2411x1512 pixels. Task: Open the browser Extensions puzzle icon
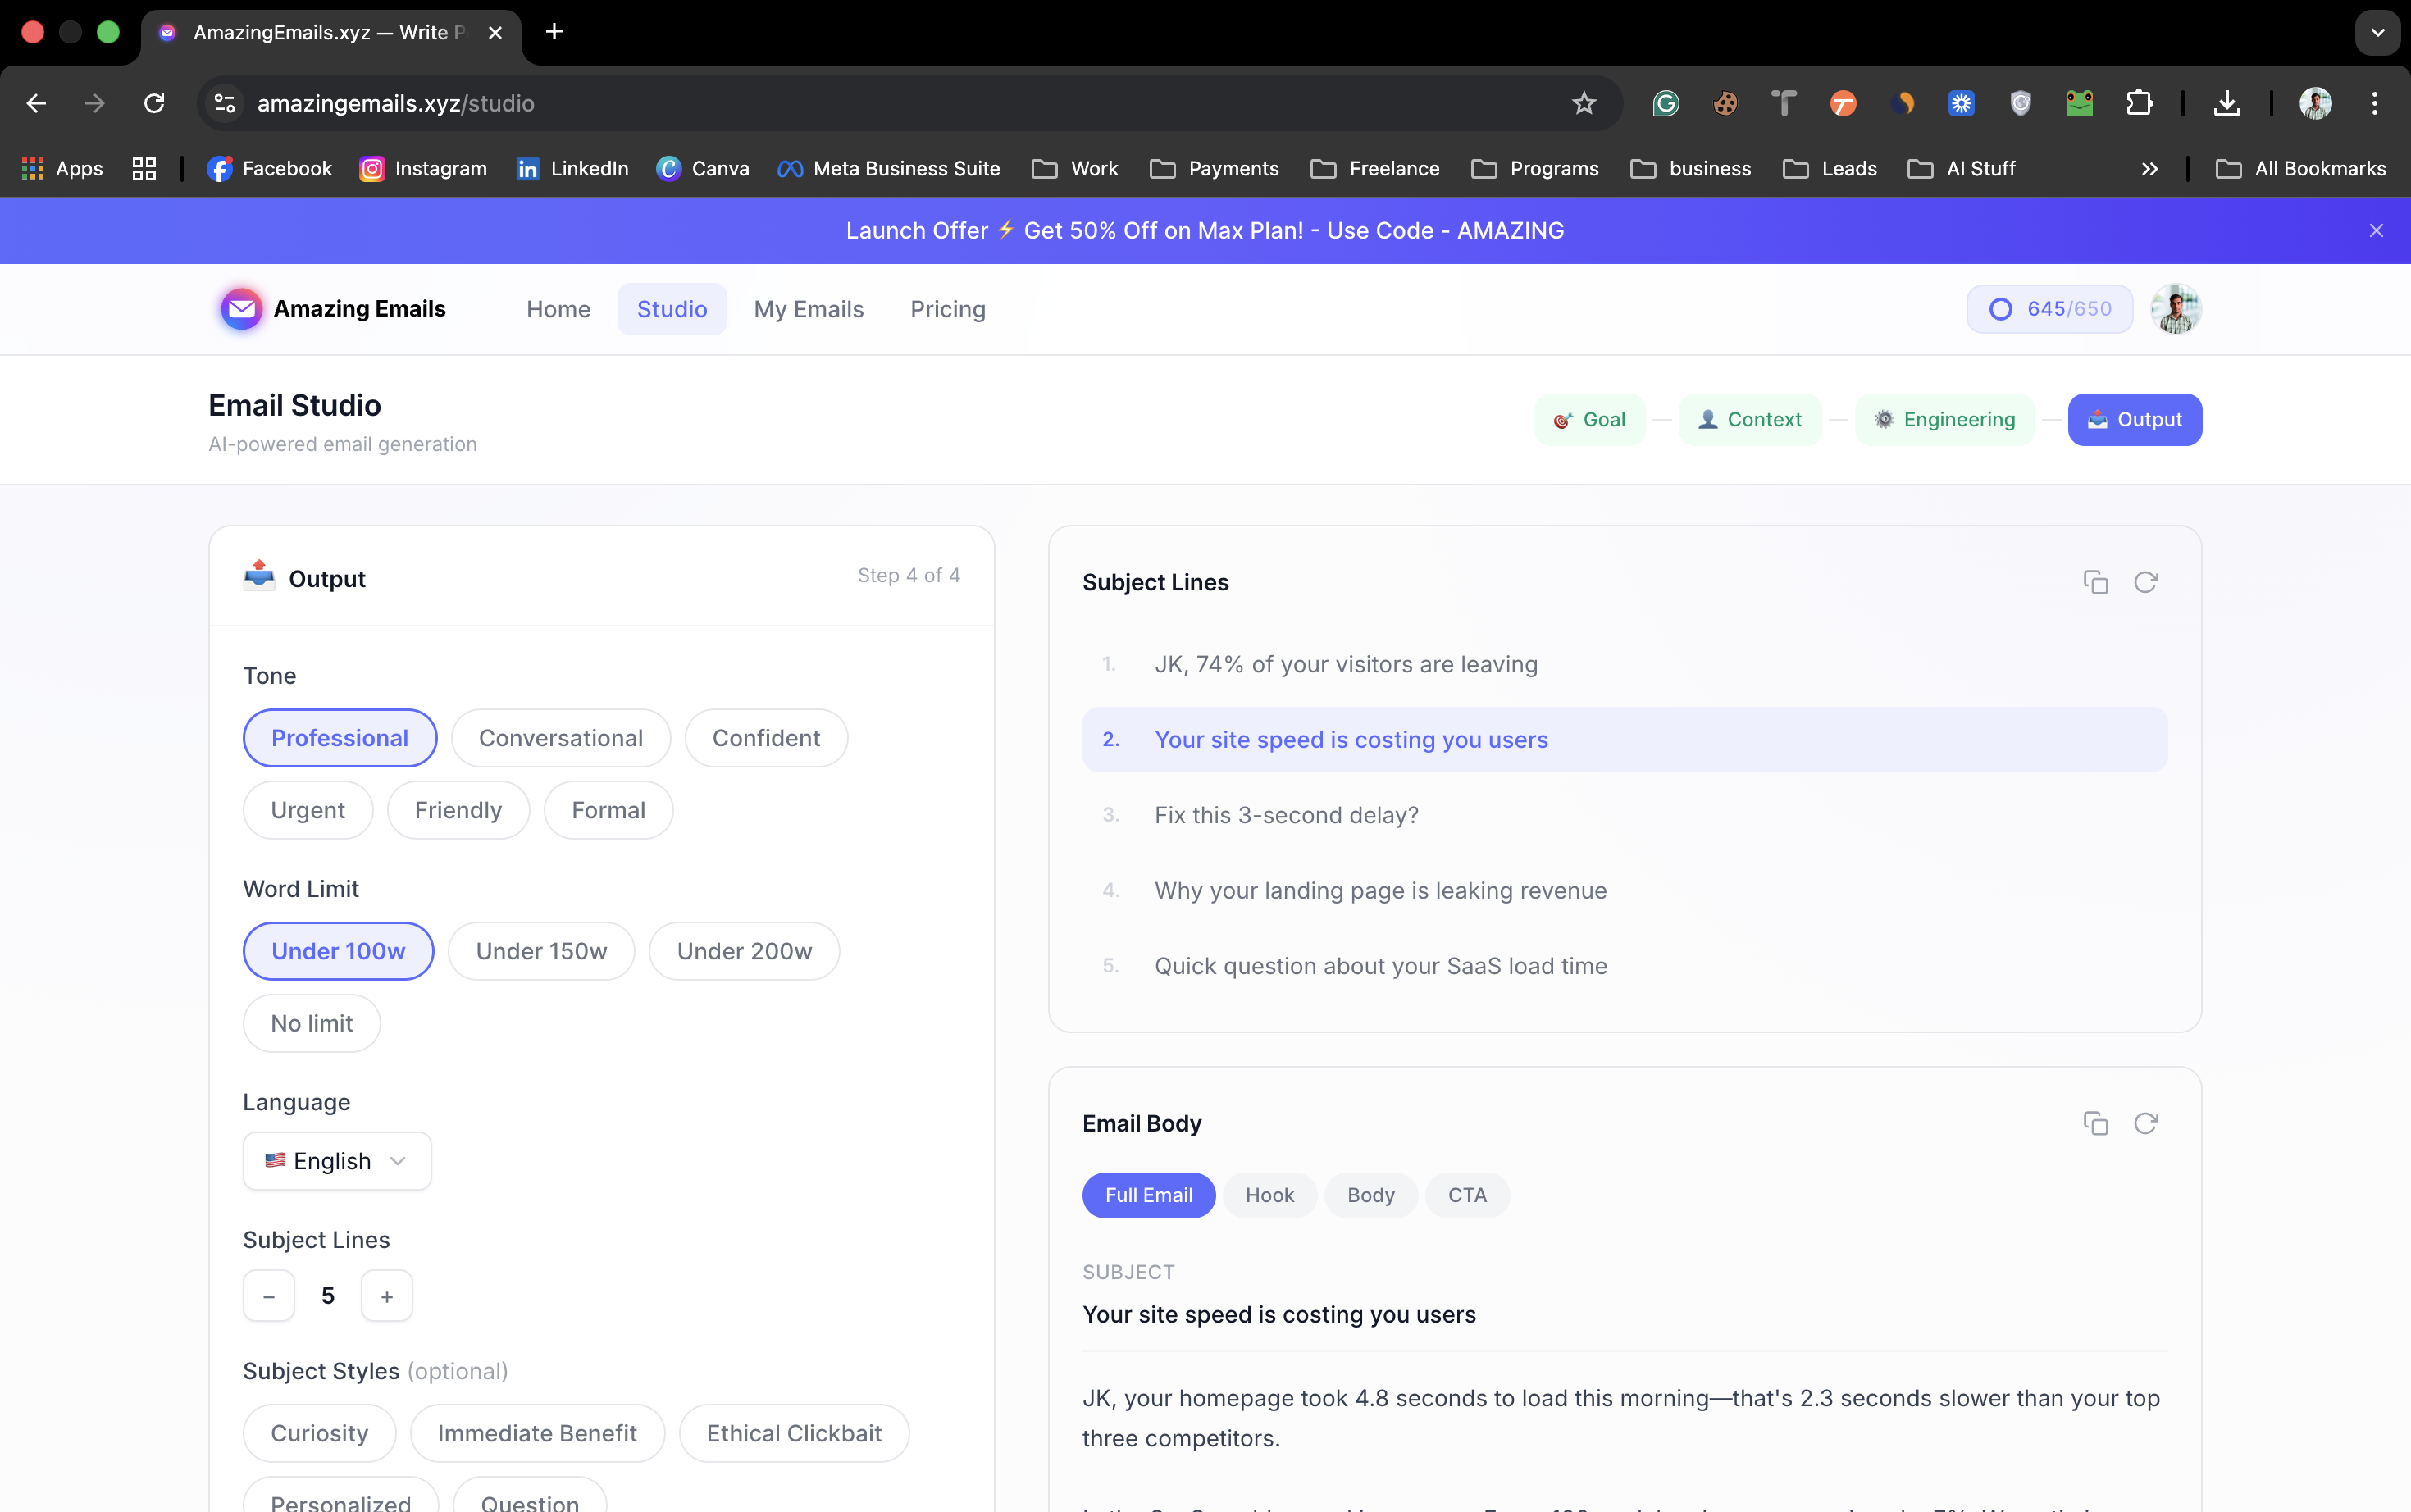point(2139,103)
